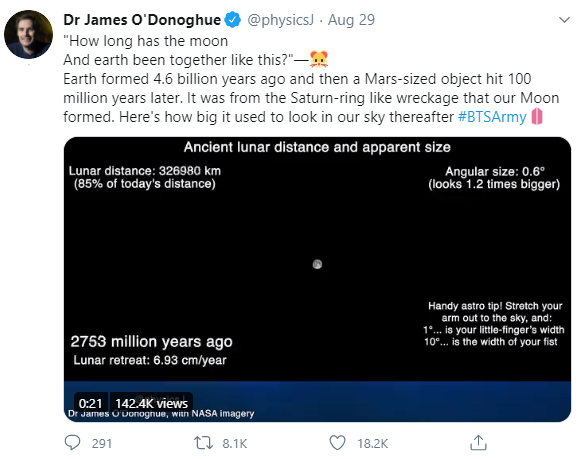Screen dimensions: 586x459
Task: Click the Dr James O'Donoghue name
Action: pyautogui.click(x=142, y=20)
